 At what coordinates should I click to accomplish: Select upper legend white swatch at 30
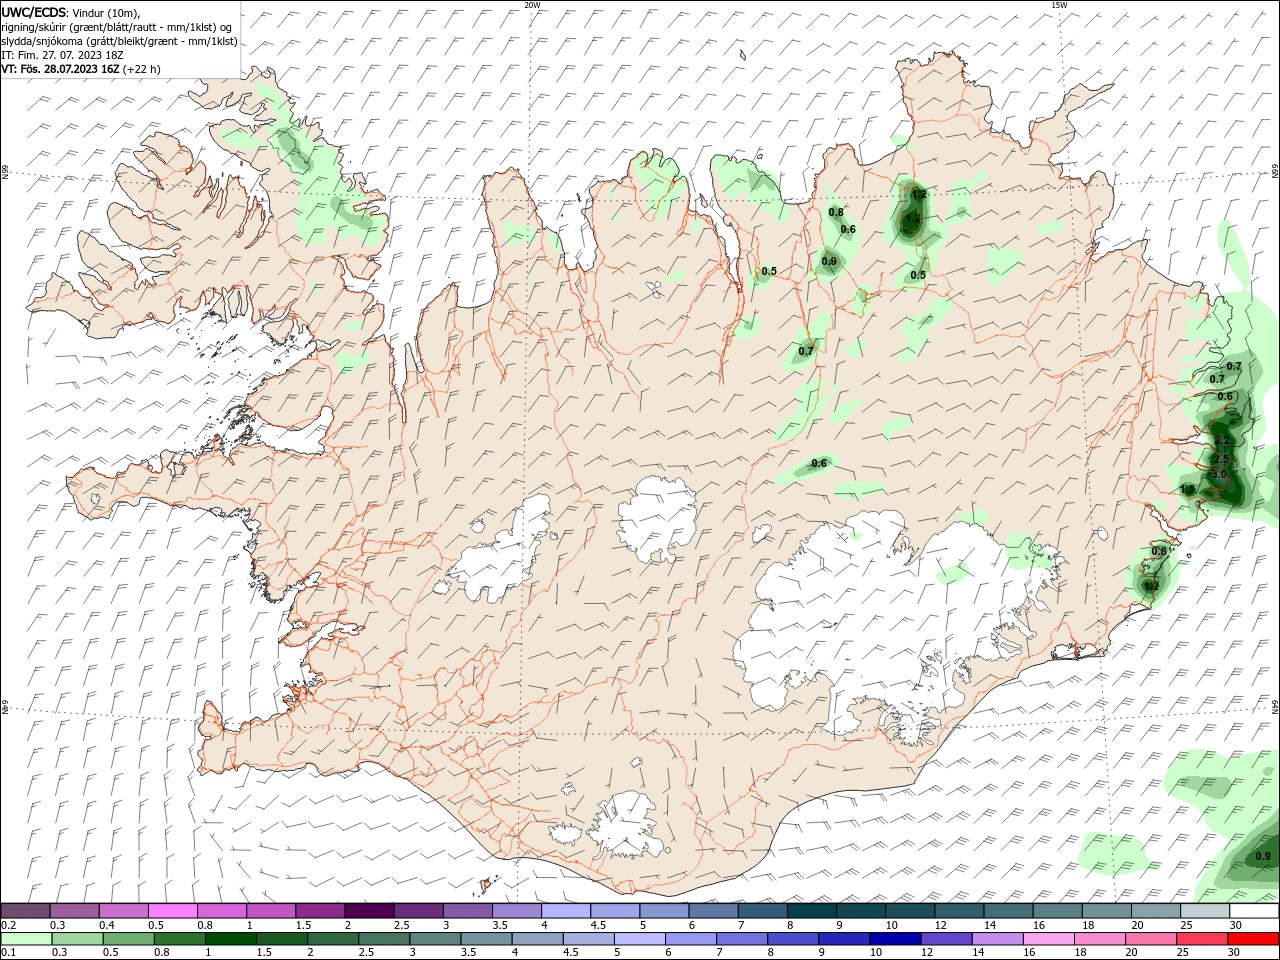click(x=1254, y=910)
